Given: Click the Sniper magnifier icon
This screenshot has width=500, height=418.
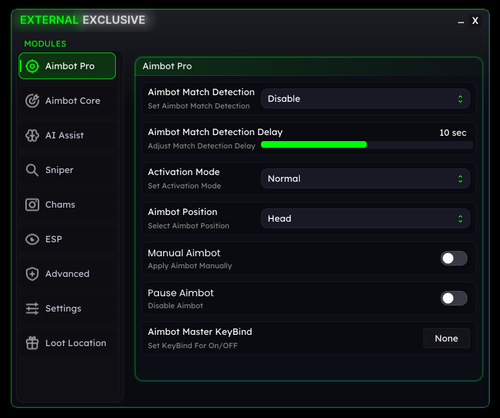Looking at the screenshot, I should [x=32, y=170].
